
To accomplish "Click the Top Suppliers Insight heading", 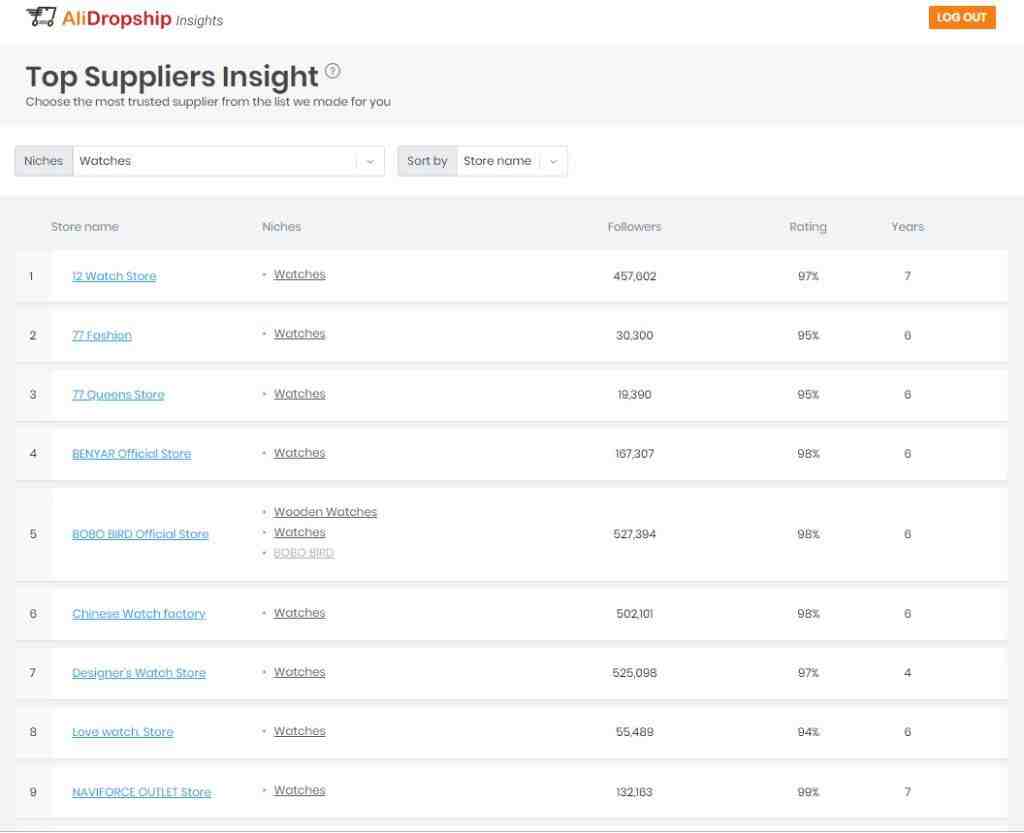I will [x=172, y=76].
